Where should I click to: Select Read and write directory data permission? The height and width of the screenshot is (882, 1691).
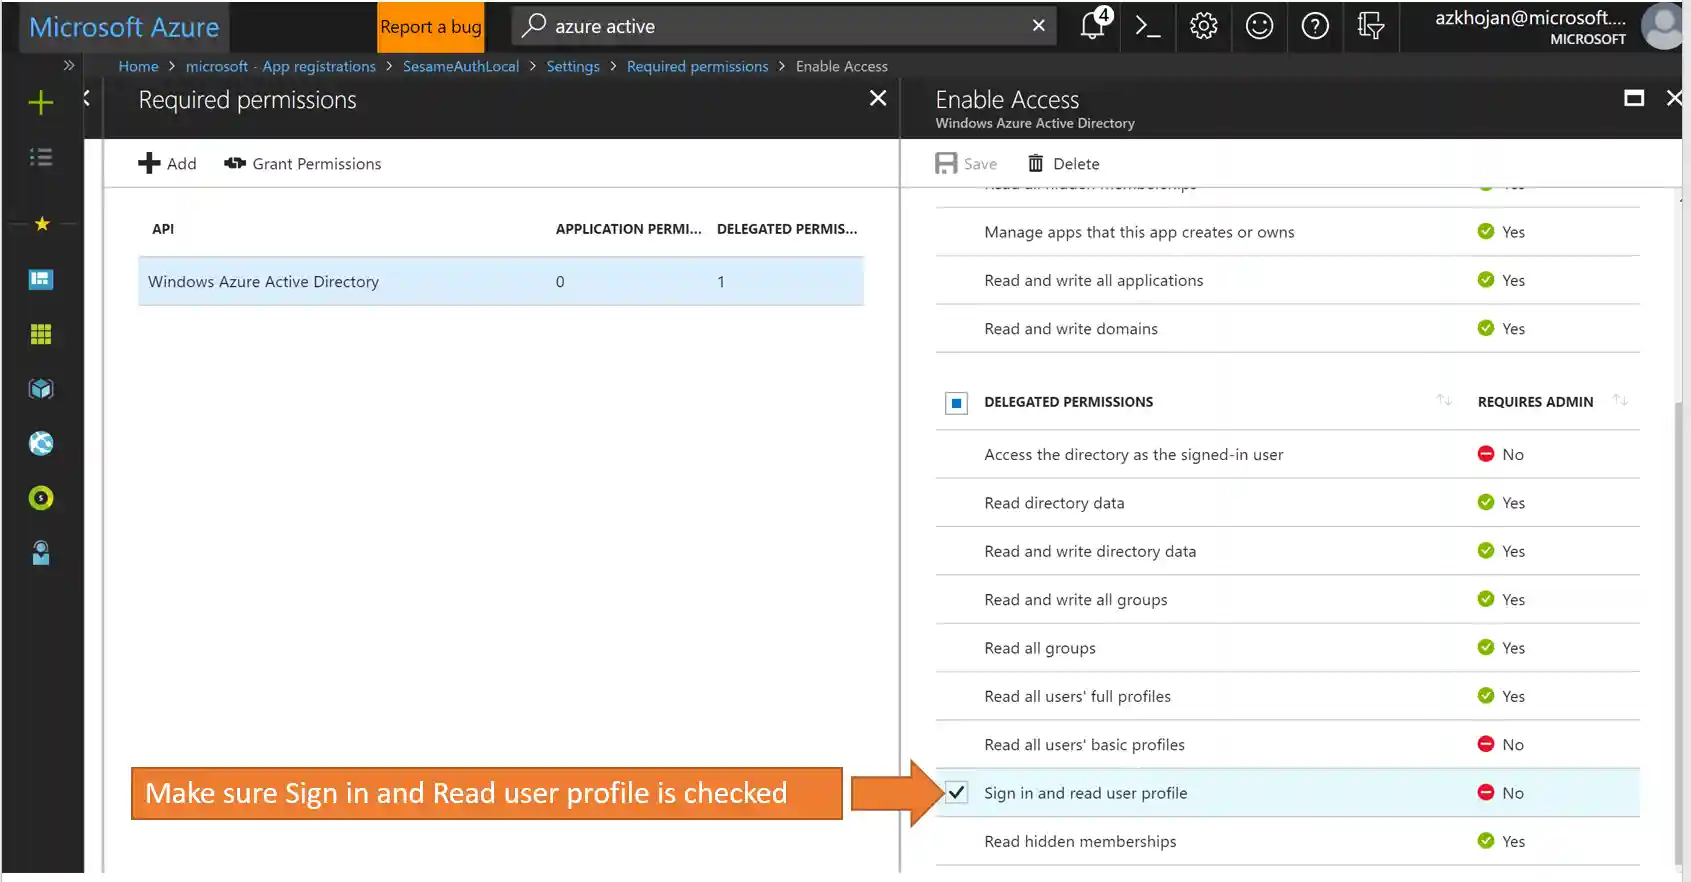(x=1288, y=551)
